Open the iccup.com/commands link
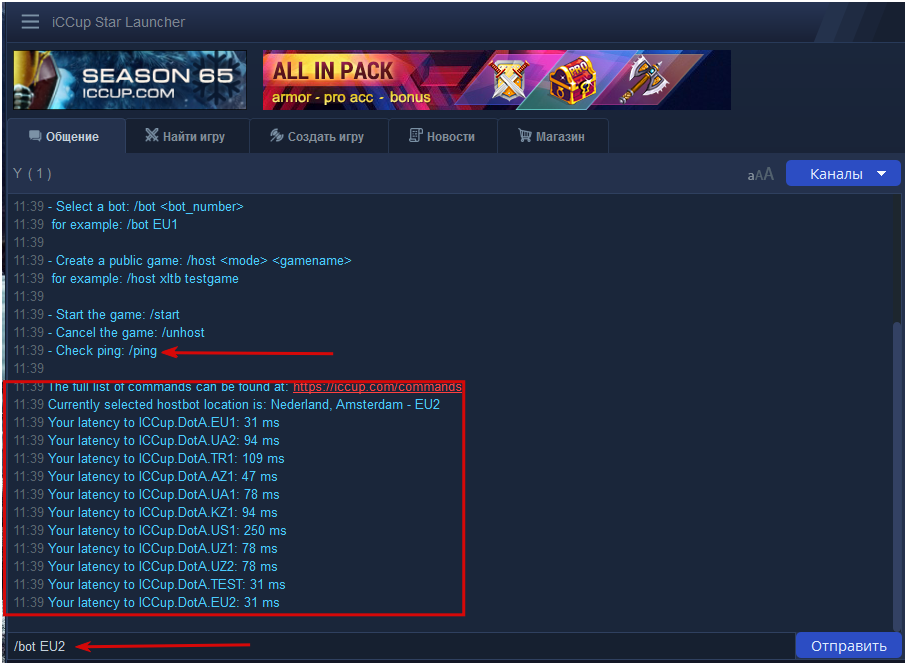This screenshot has width=905, height=663. (x=377, y=387)
